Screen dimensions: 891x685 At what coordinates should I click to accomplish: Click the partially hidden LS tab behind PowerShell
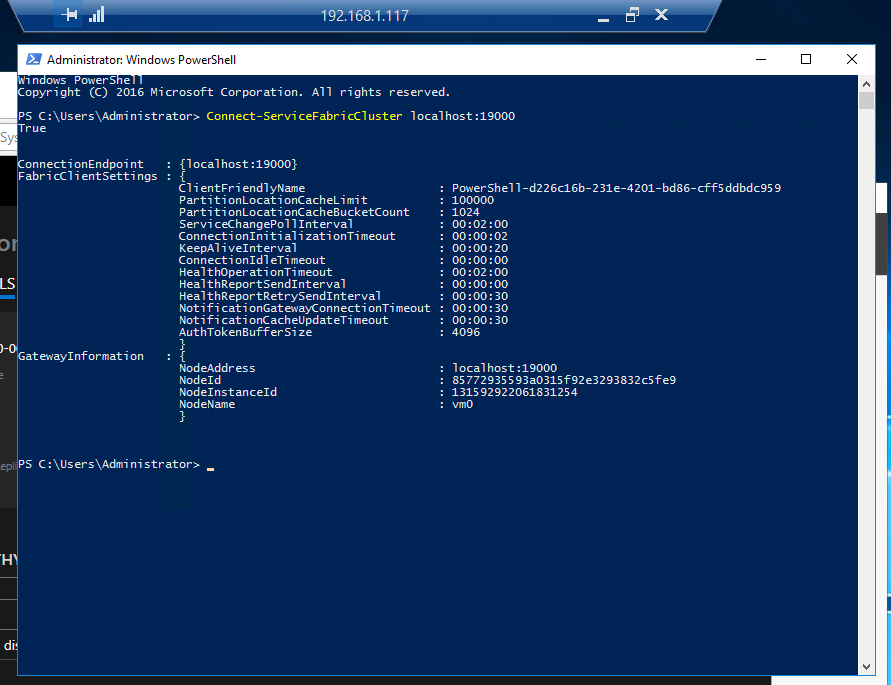pos(8,284)
